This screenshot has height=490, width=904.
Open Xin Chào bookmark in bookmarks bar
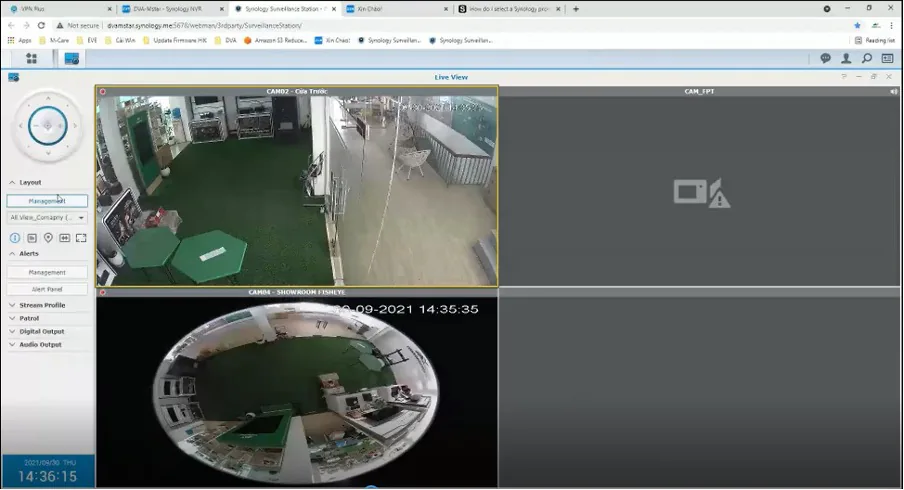click(x=333, y=40)
